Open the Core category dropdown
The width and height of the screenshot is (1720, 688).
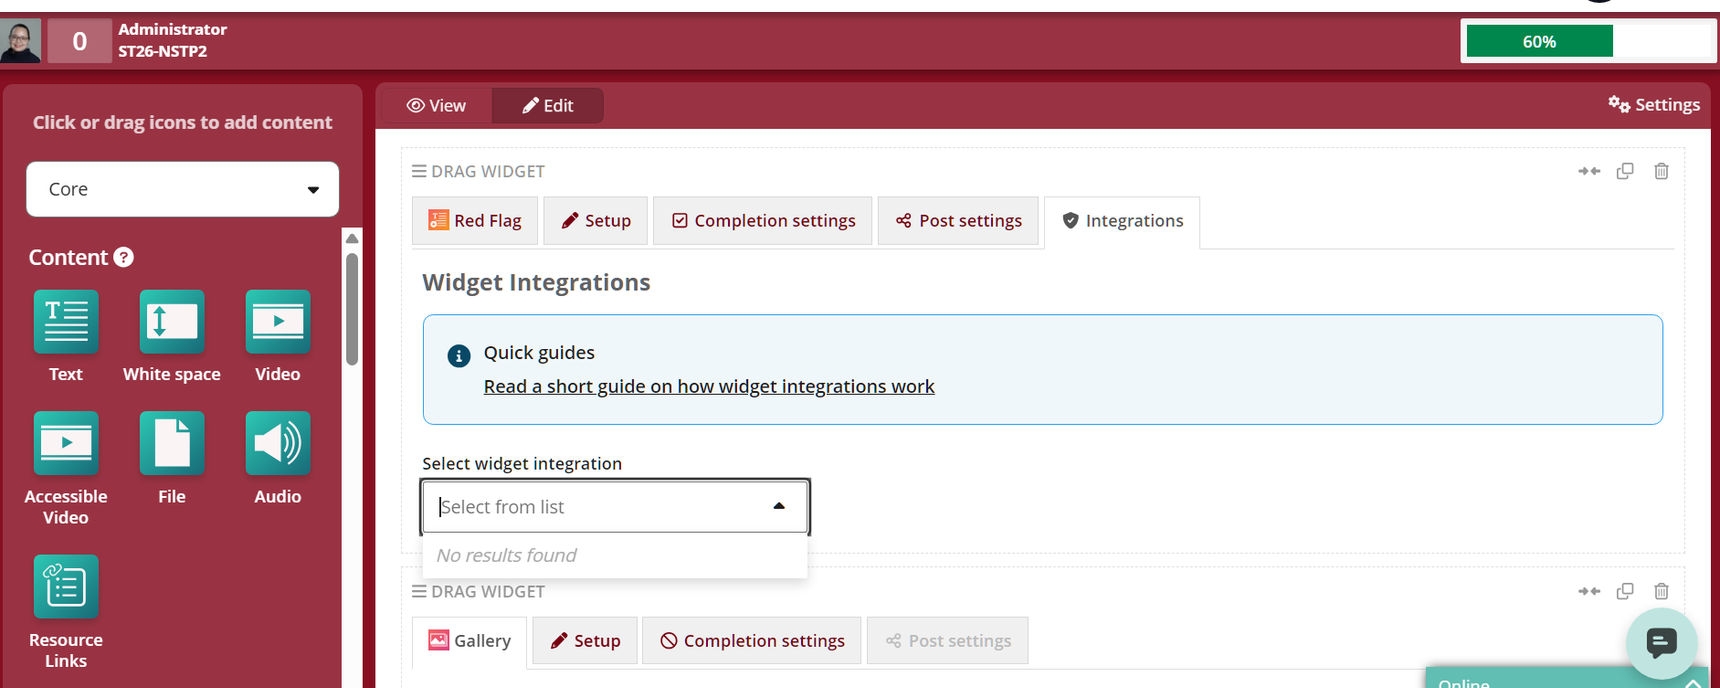(182, 189)
